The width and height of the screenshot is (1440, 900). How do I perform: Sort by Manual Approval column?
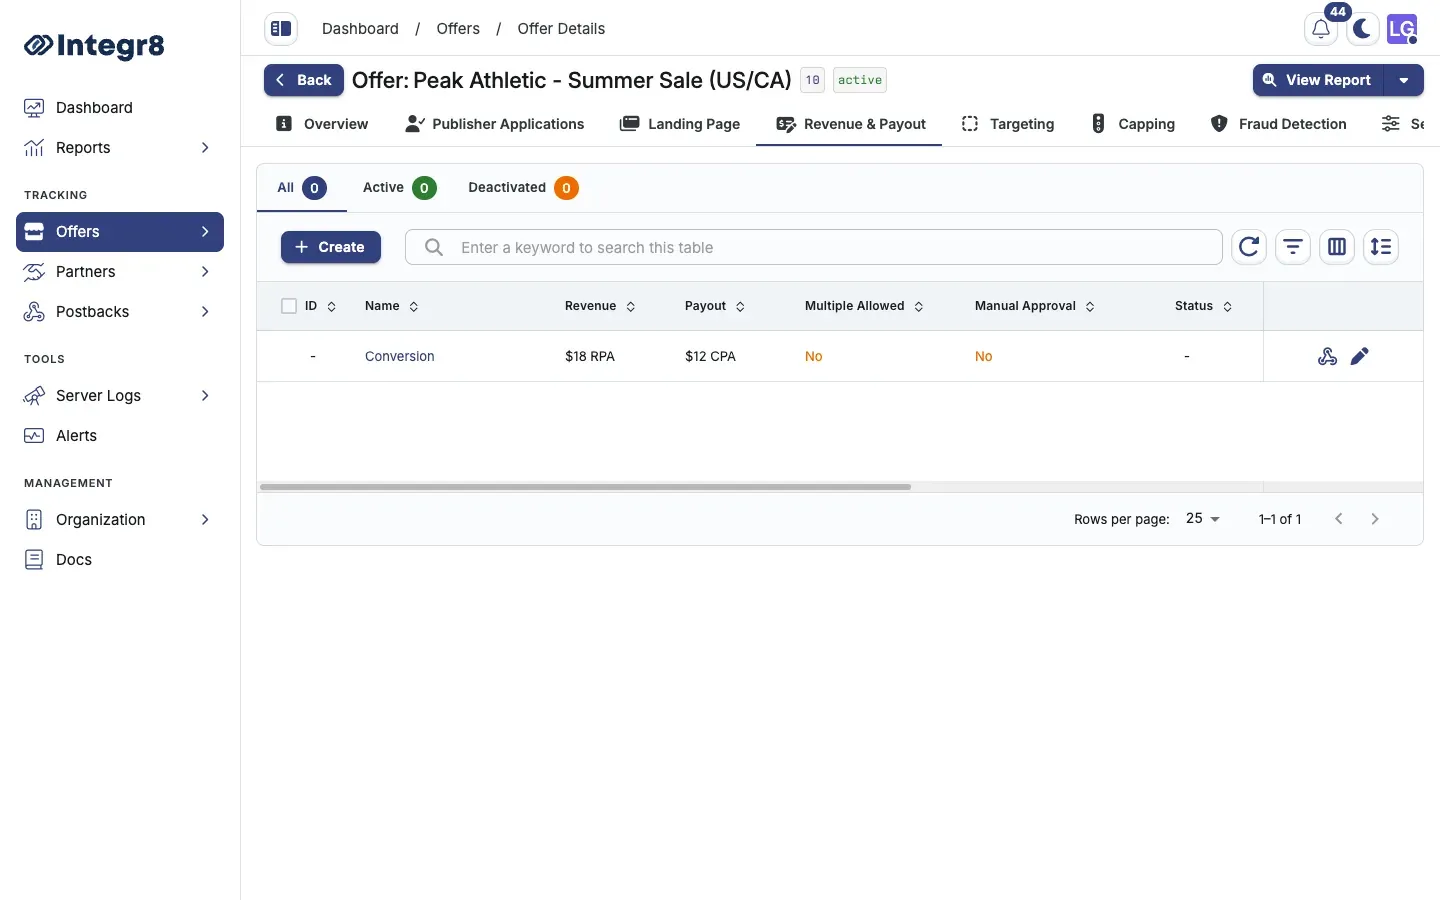pyautogui.click(x=1035, y=306)
